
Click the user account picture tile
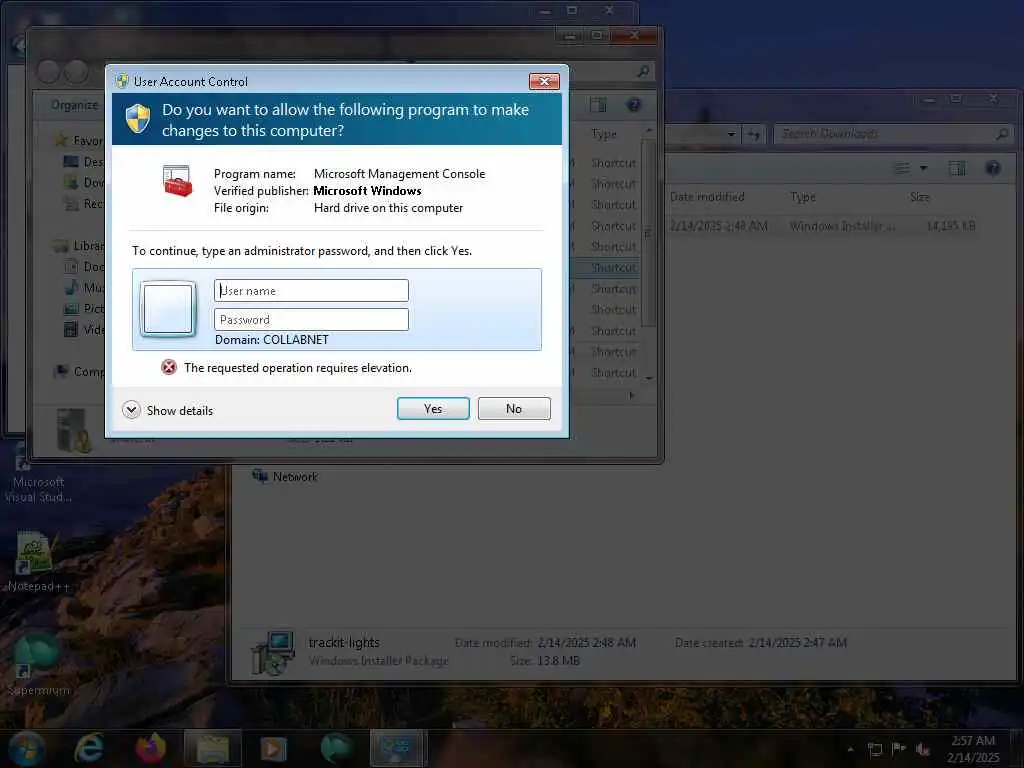pos(168,309)
